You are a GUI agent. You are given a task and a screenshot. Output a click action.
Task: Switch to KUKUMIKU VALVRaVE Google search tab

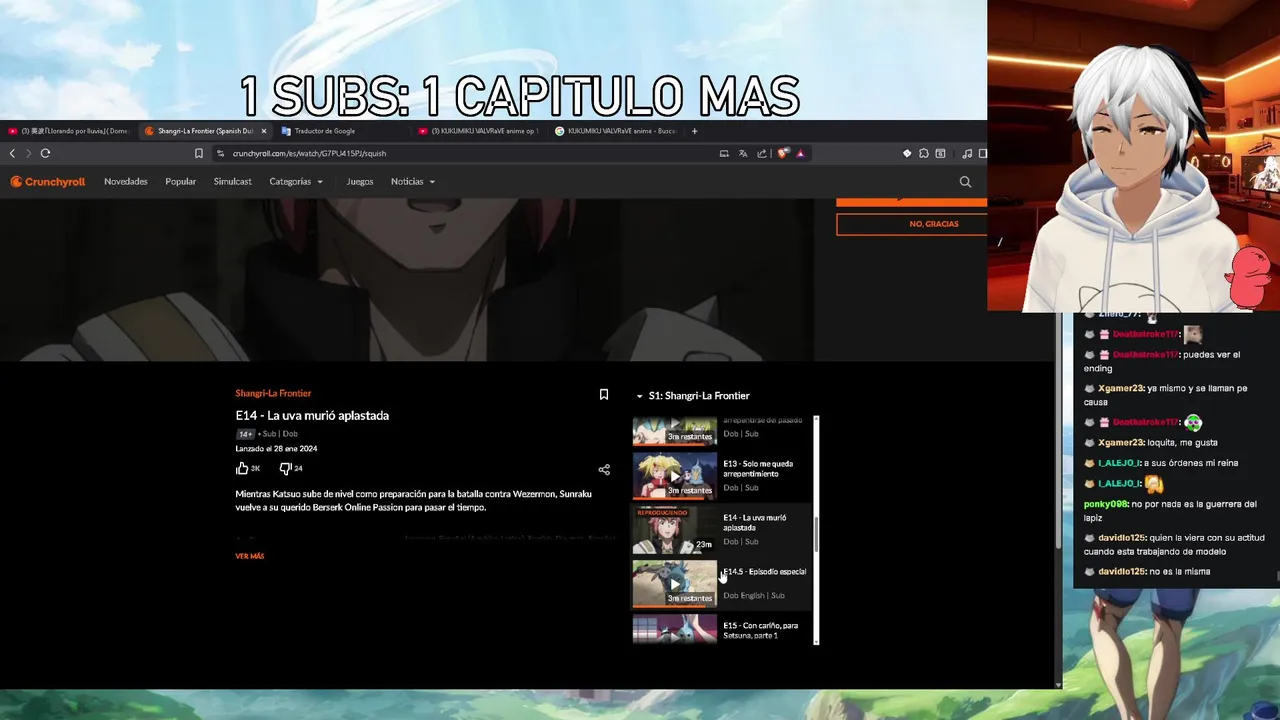(615, 131)
